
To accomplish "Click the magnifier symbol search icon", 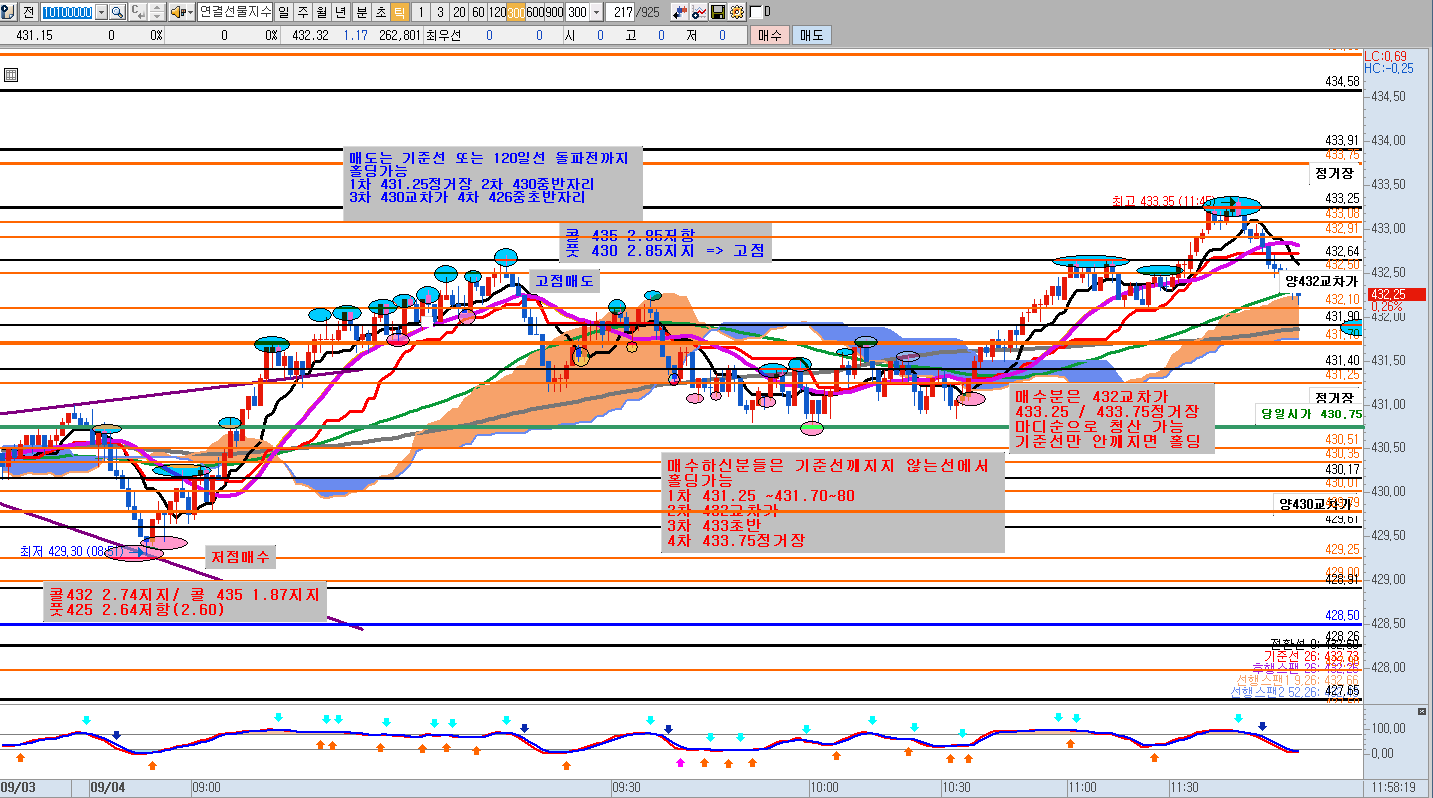I will click(117, 12).
